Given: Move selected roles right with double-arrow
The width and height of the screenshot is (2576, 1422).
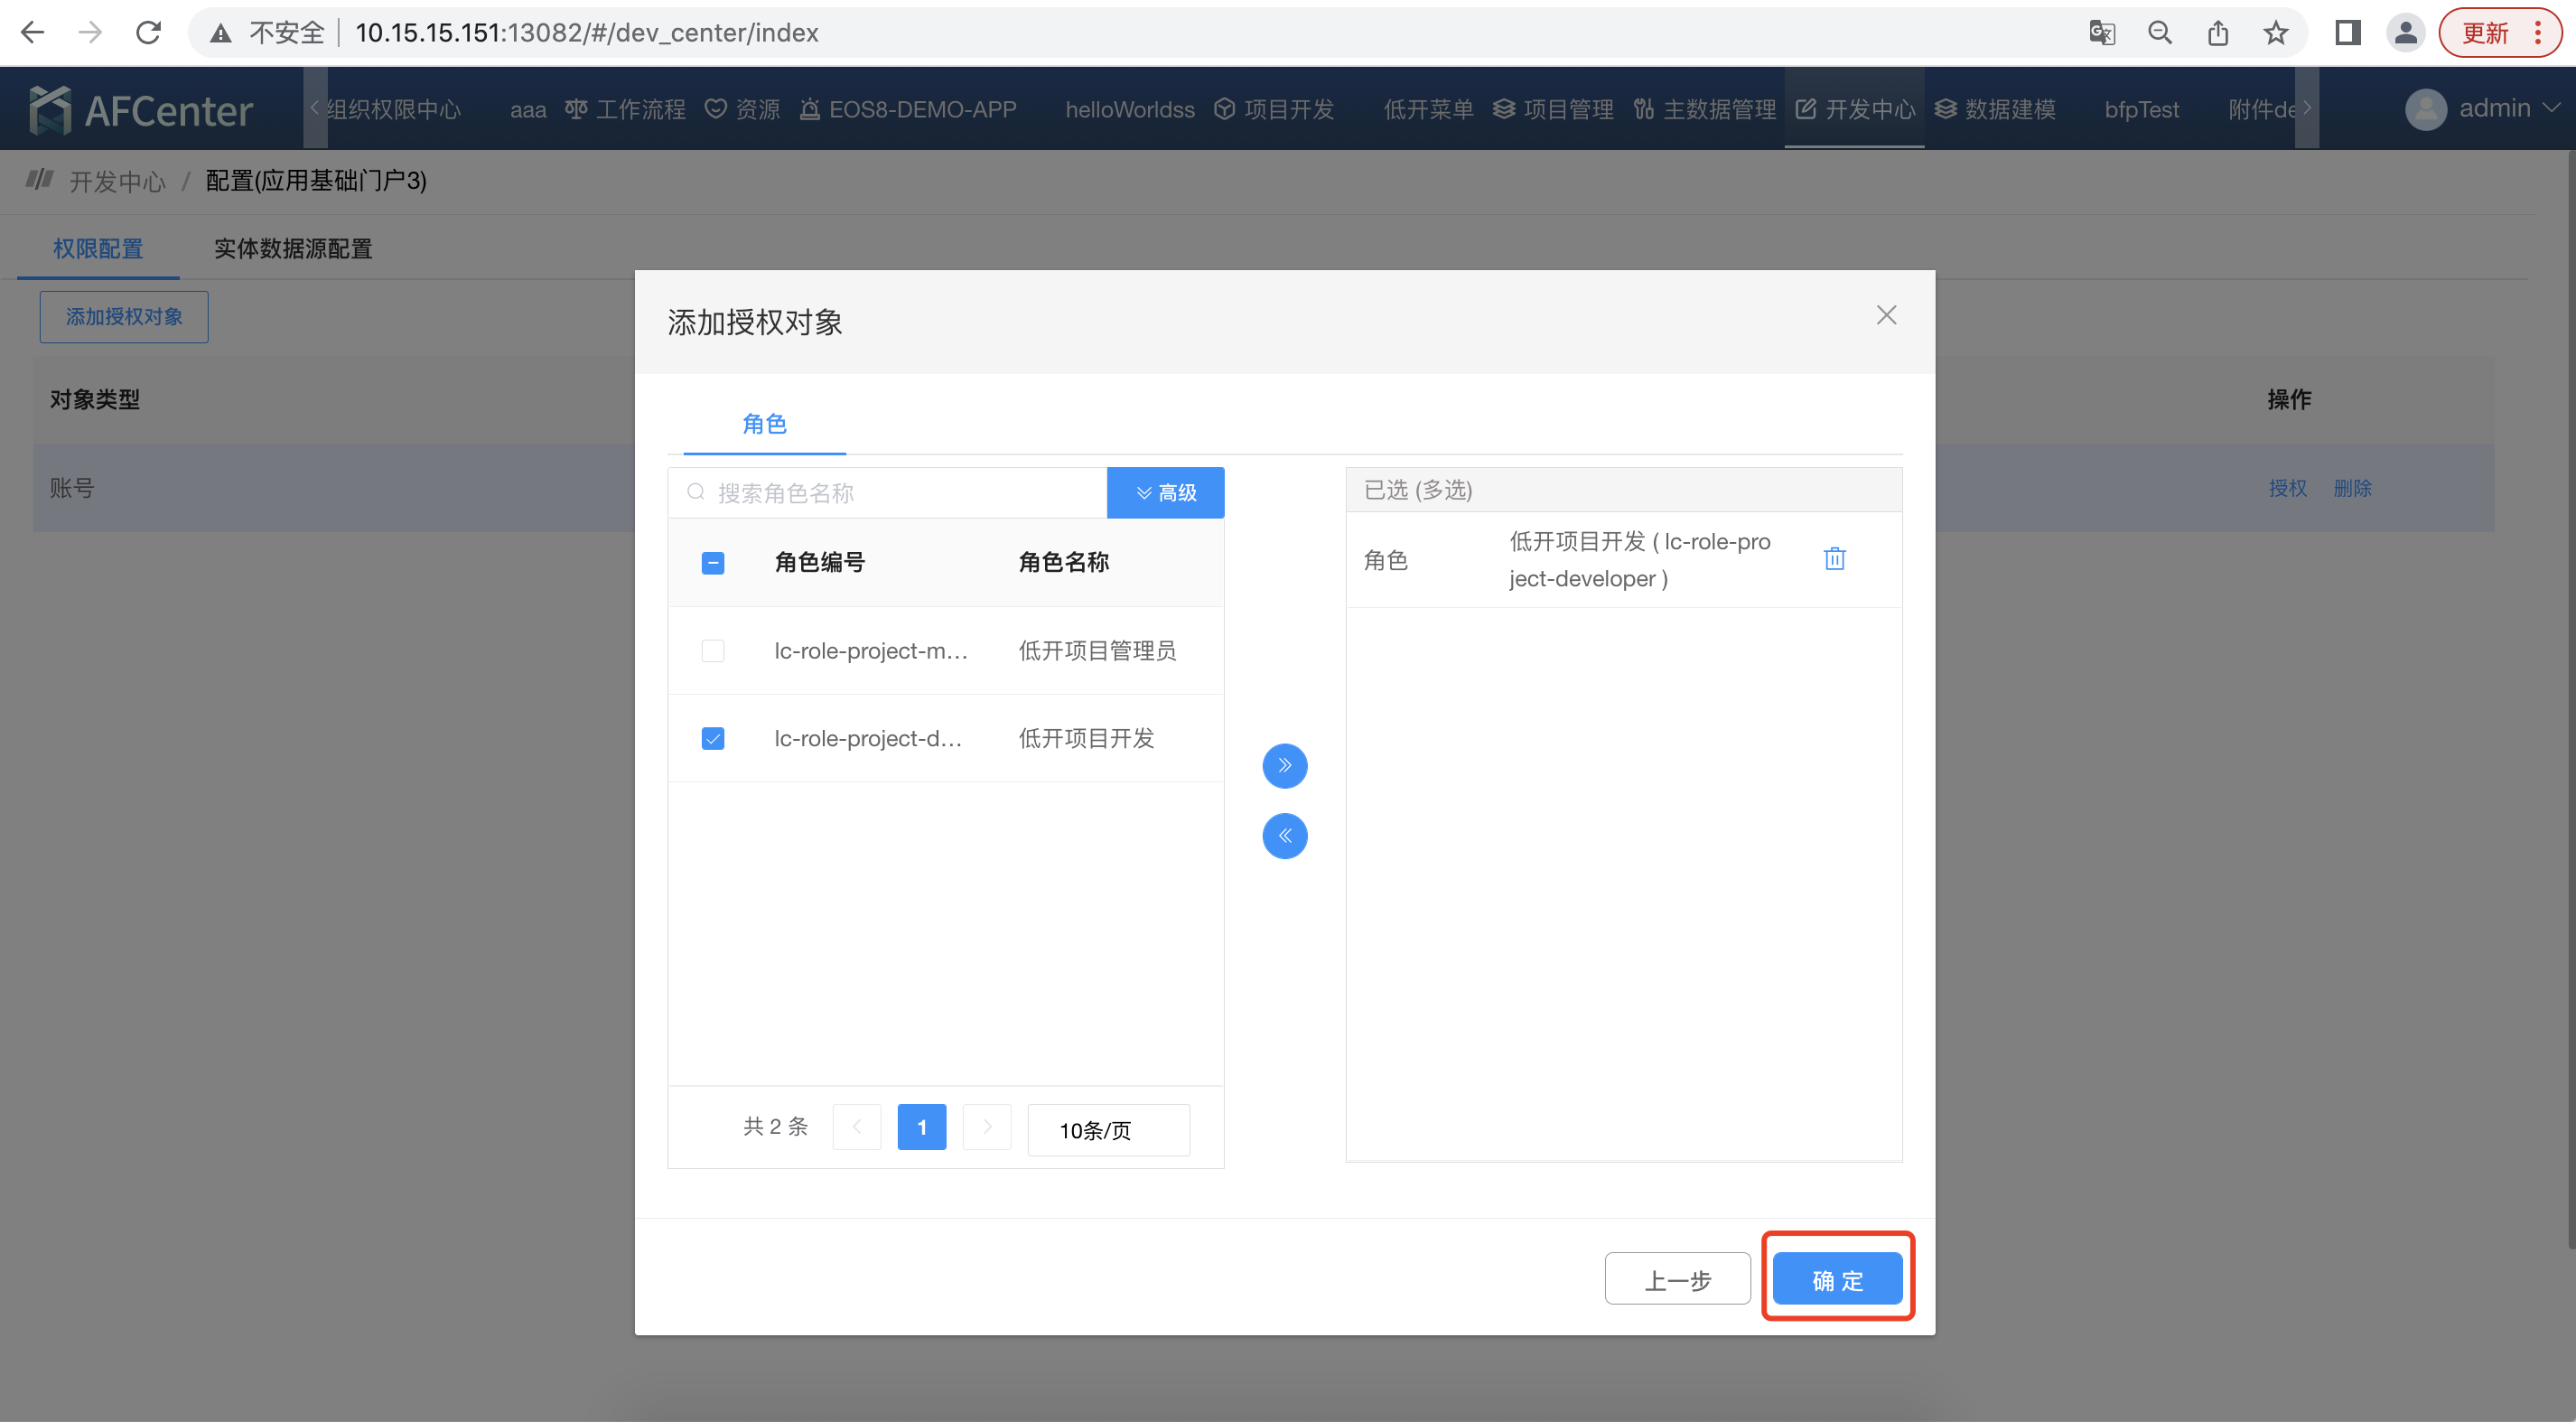Looking at the screenshot, I should point(1284,766).
